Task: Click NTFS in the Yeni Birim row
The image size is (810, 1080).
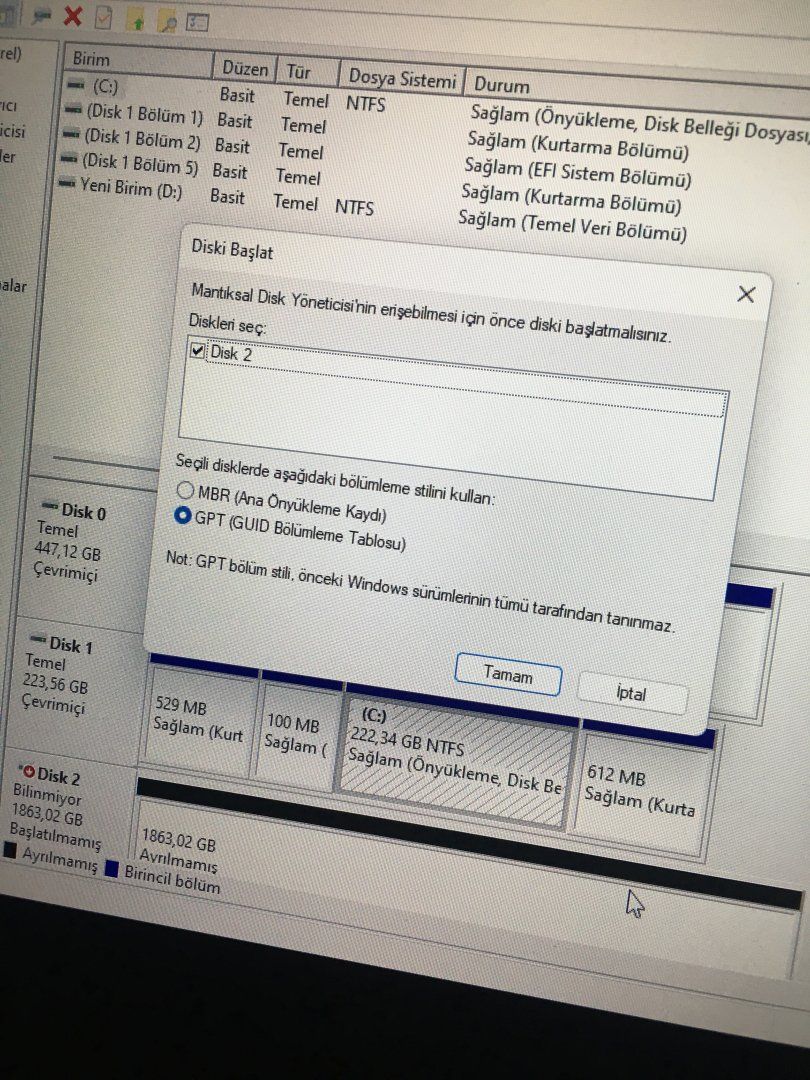Action: [x=355, y=207]
